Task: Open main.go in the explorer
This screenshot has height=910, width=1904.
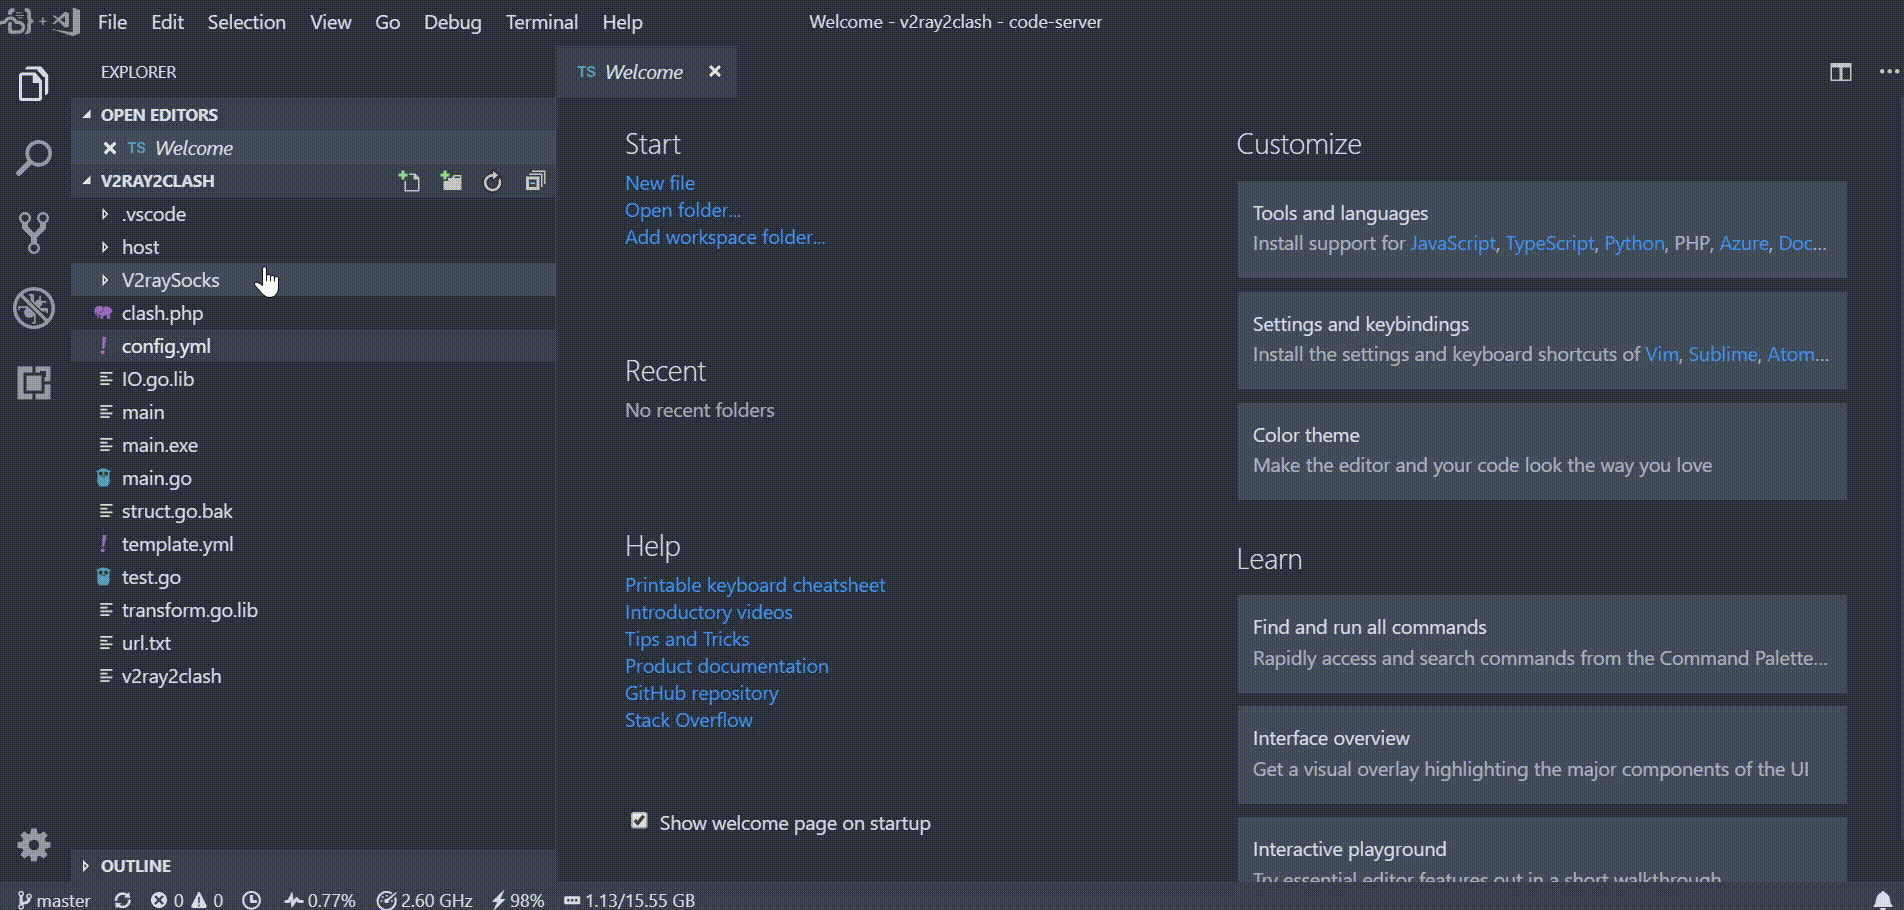Action: (313, 478)
